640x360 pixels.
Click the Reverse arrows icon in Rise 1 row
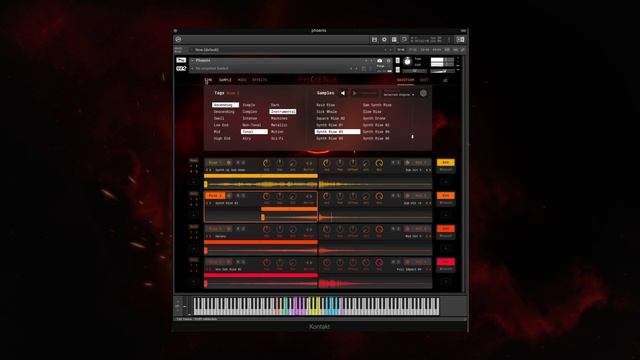[309, 163]
